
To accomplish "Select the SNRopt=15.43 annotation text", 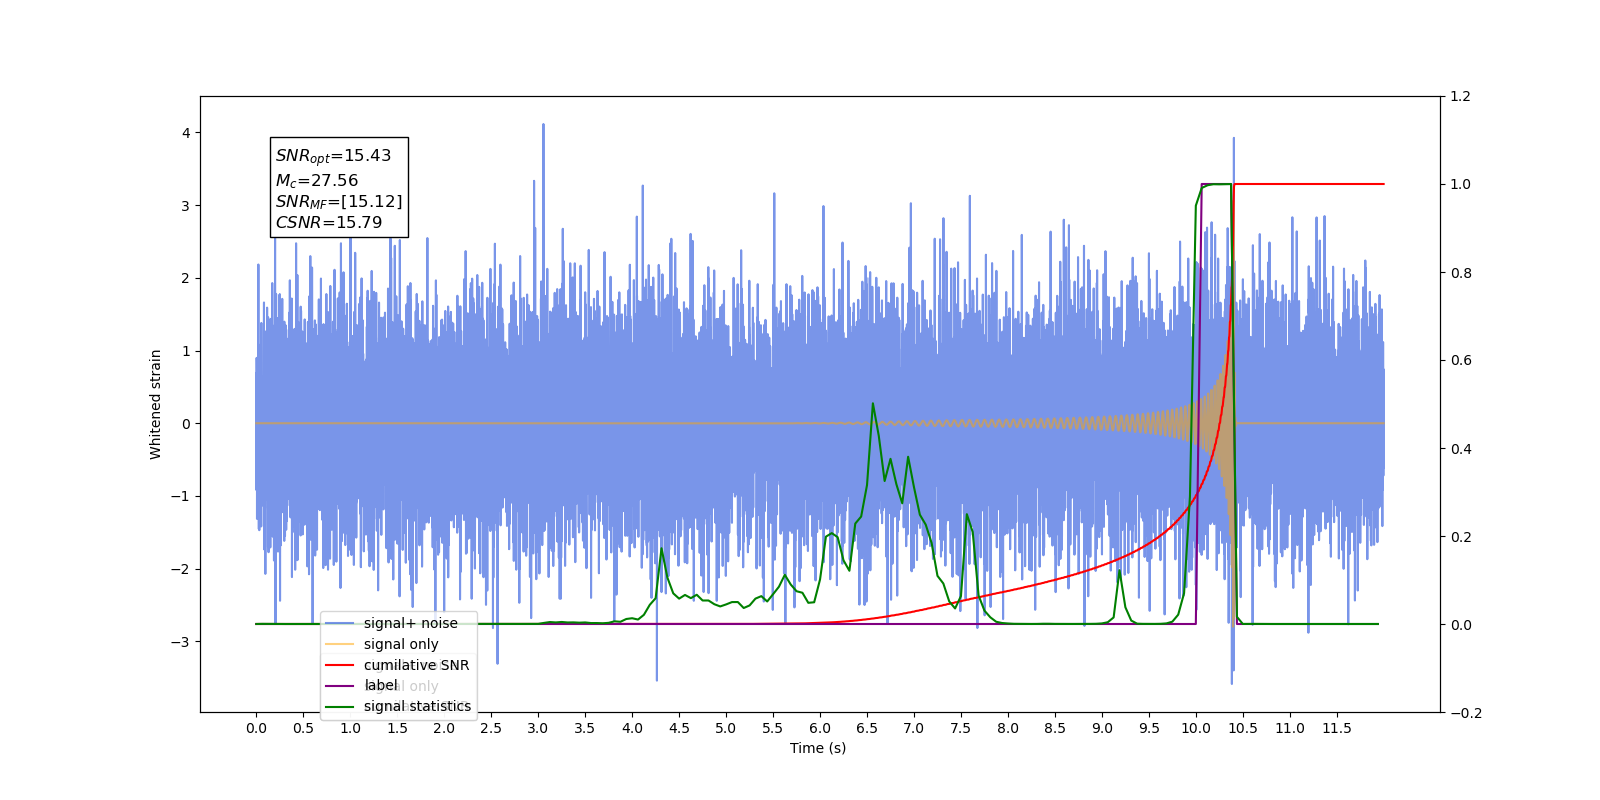I will pyautogui.click(x=333, y=156).
